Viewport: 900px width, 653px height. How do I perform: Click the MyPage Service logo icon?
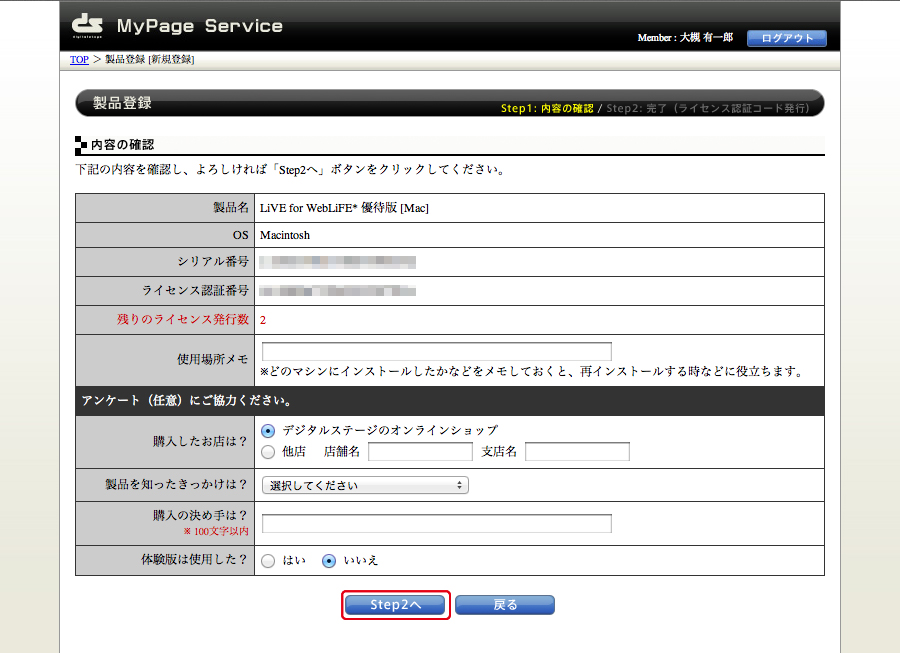click(x=87, y=26)
